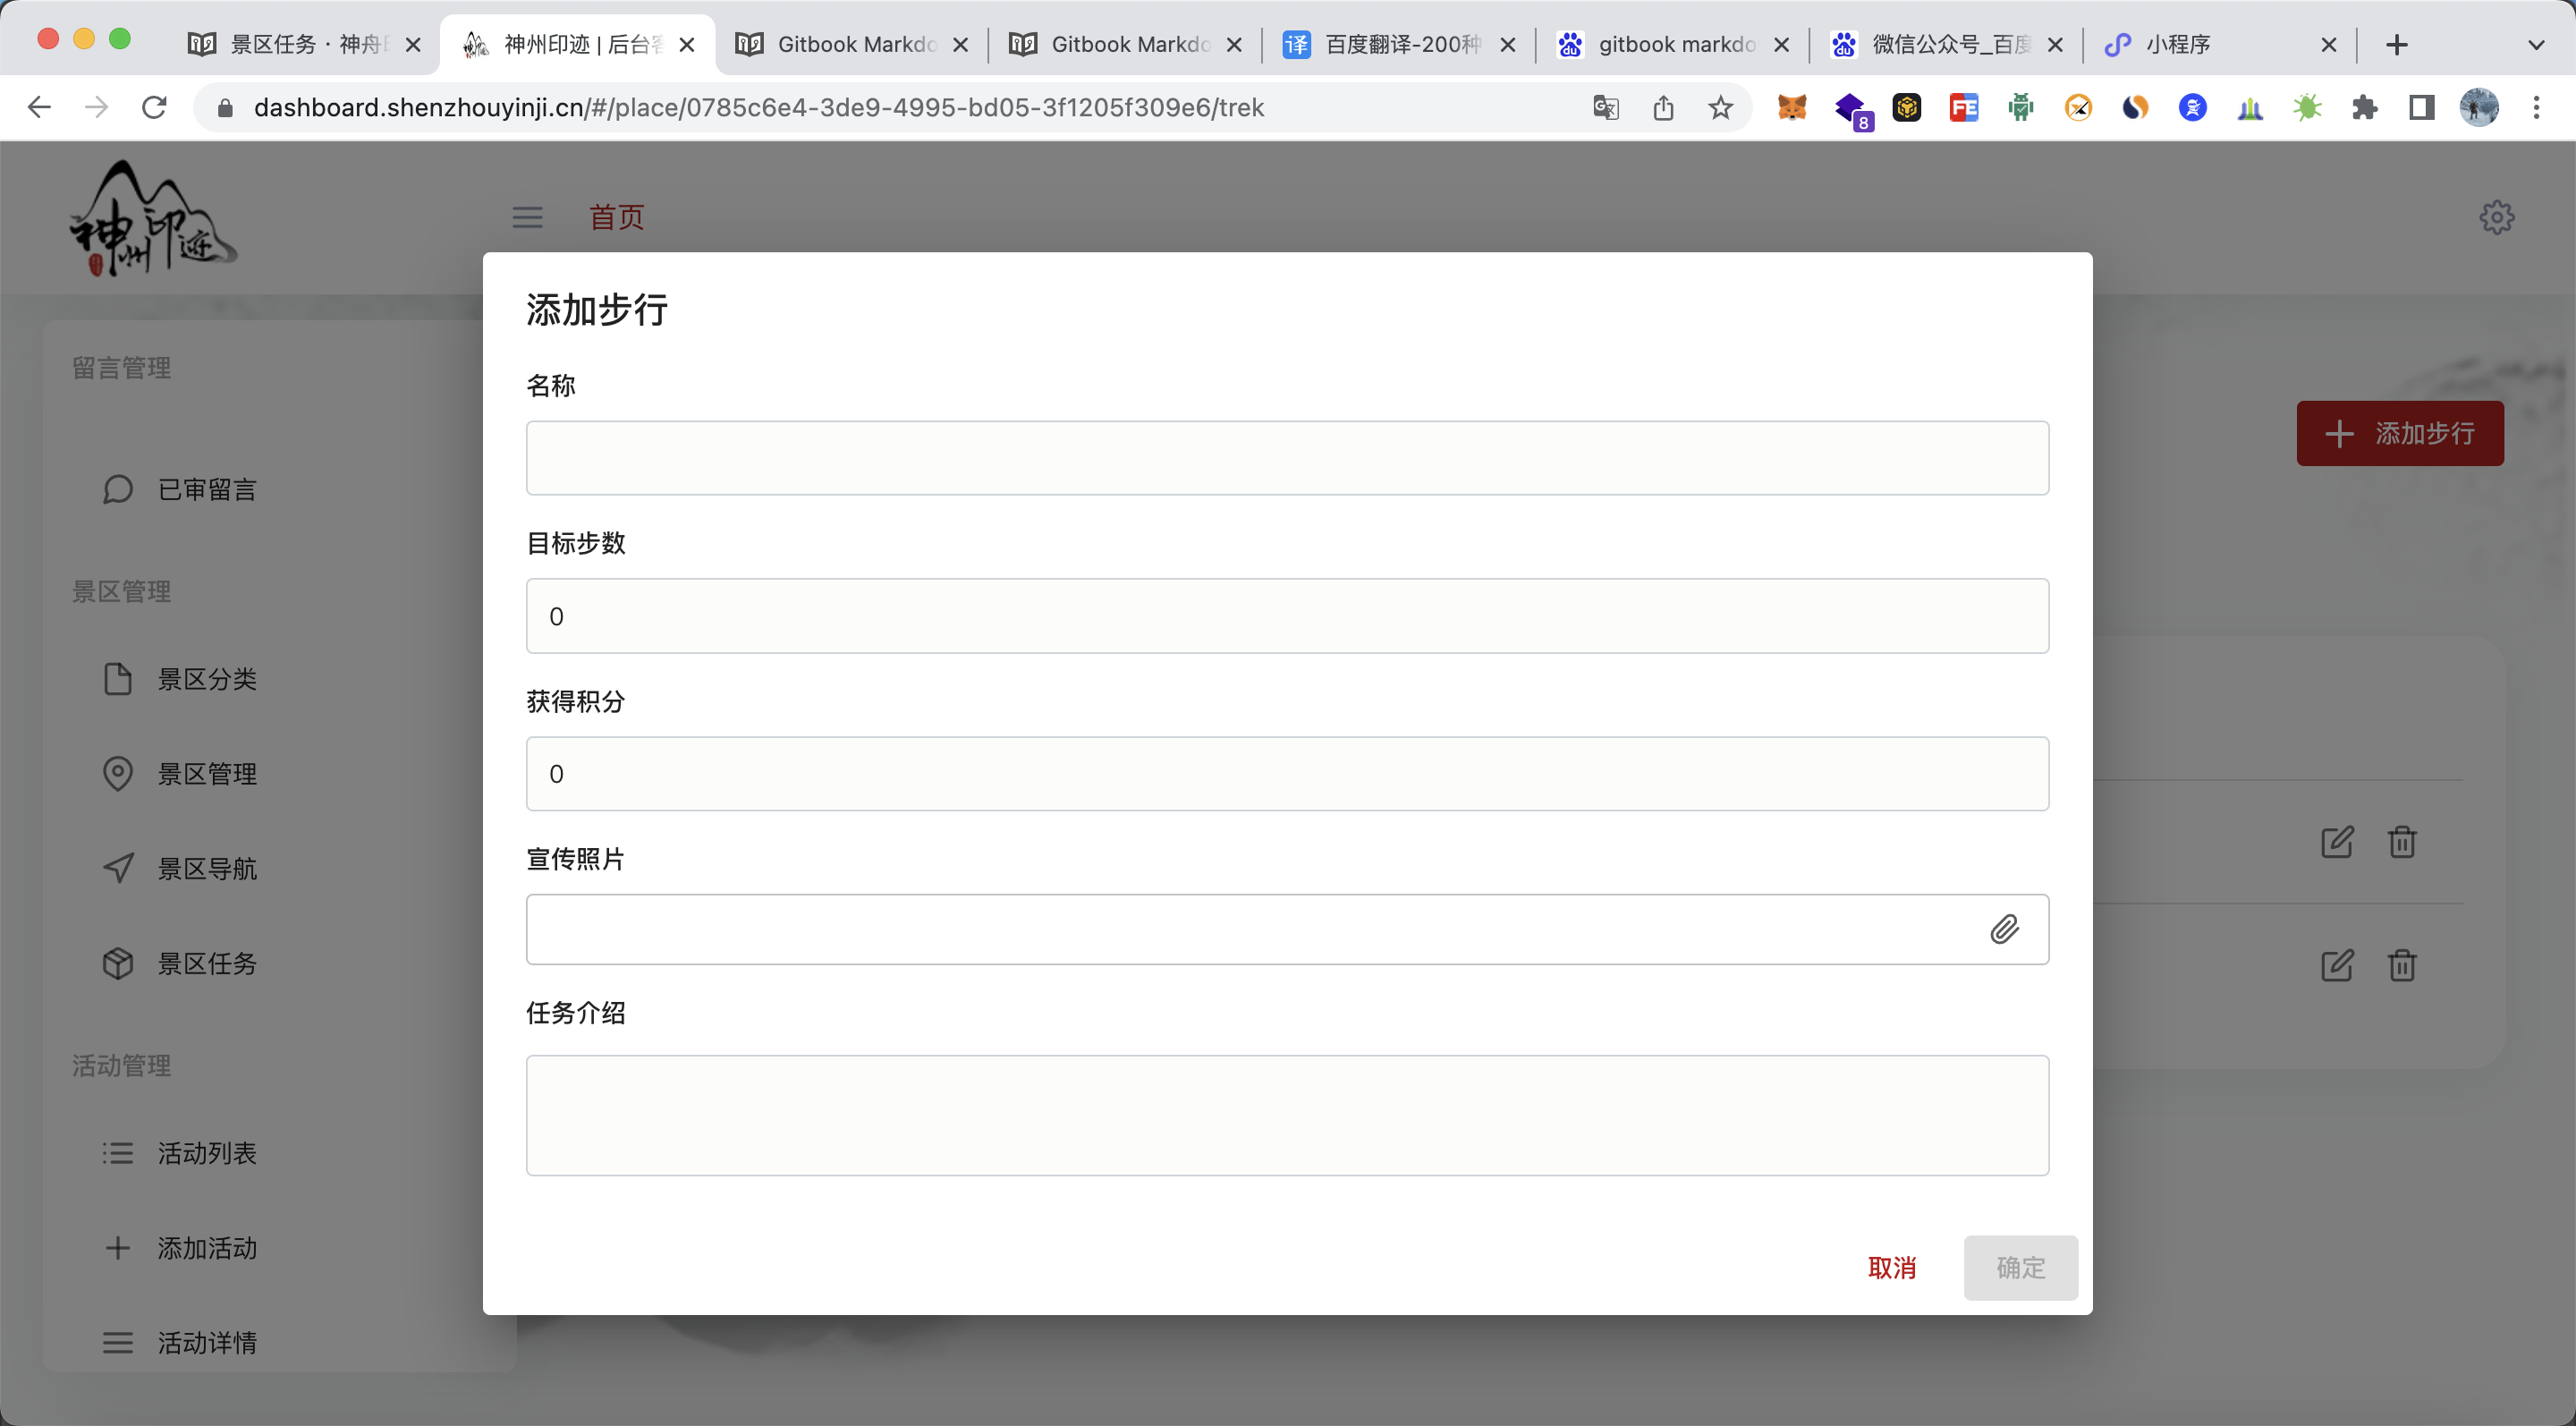2576x1426 pixels.
Task: Click the second row's trash delete icon
Action: (2402, 965)
